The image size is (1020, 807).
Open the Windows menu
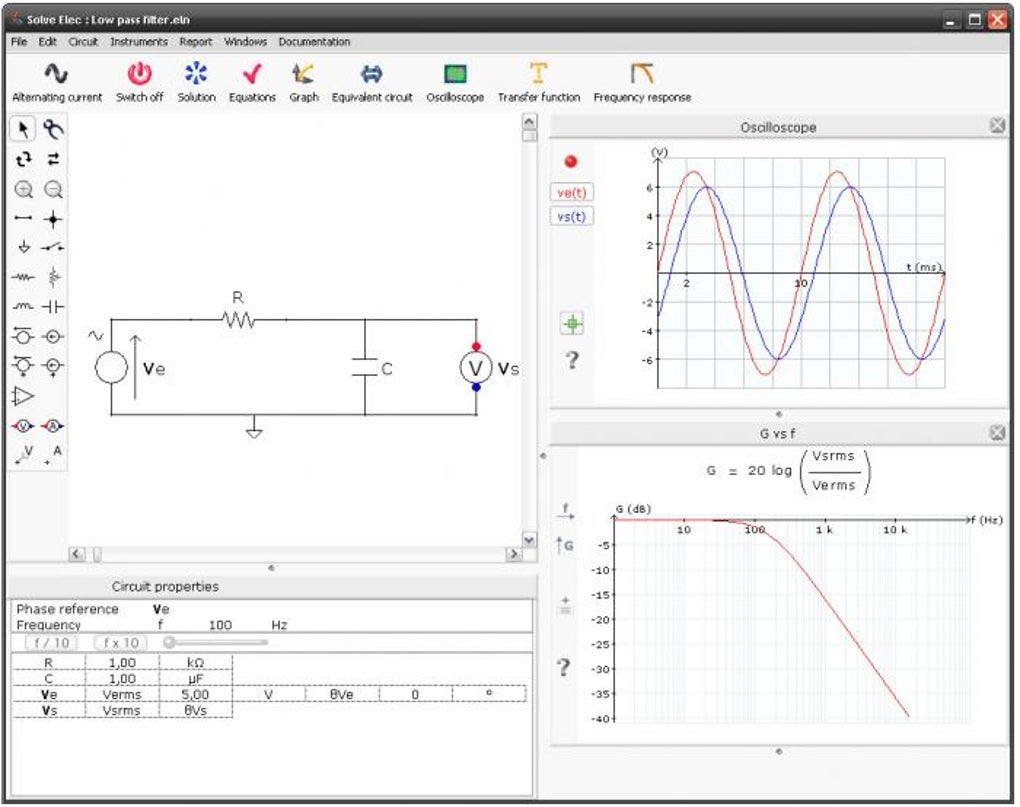coord(245,42)
